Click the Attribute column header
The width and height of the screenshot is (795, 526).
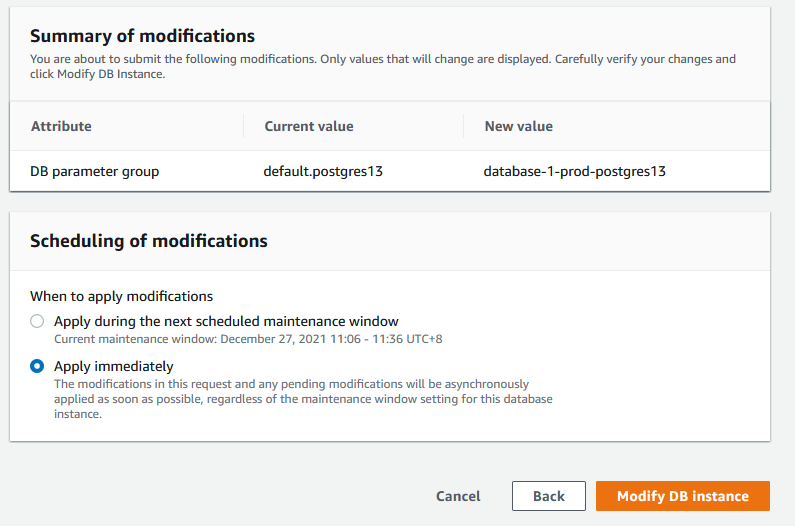pyautogui.click(x=61, y=126)
